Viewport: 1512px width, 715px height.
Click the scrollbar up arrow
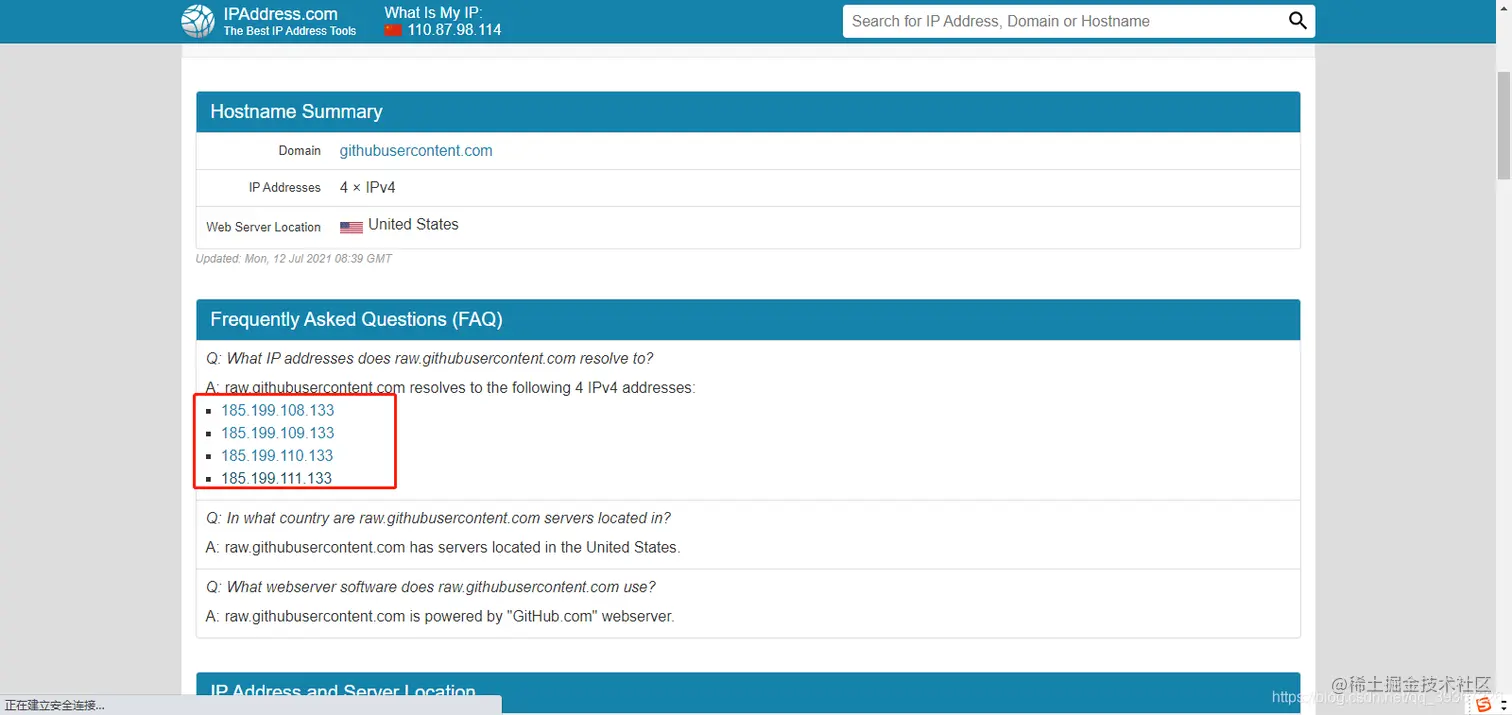coord(1504,8)
